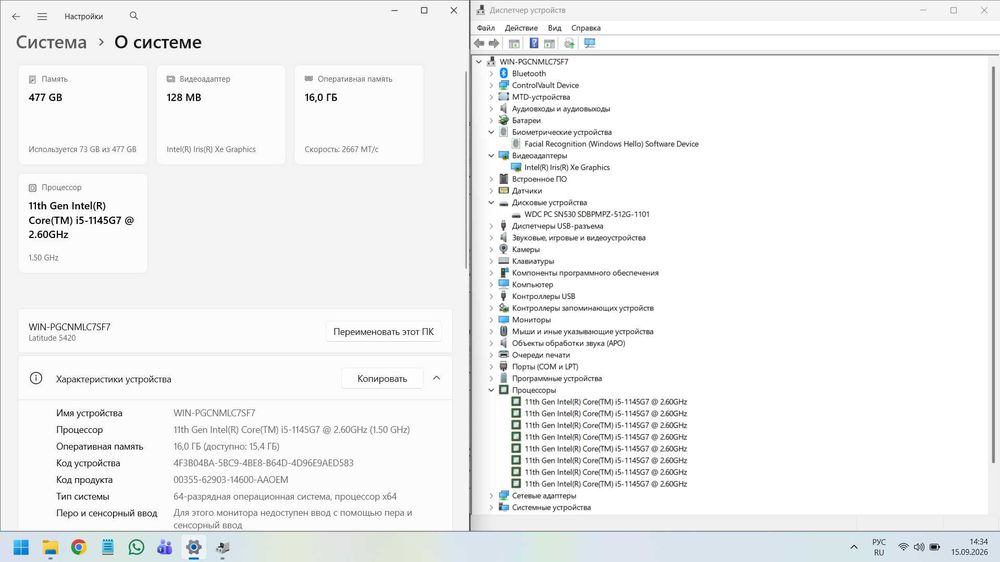The width and height of the screenshot is (1000, 562).
Task: Select the Память 477 GB card
Action: point(83,115)
